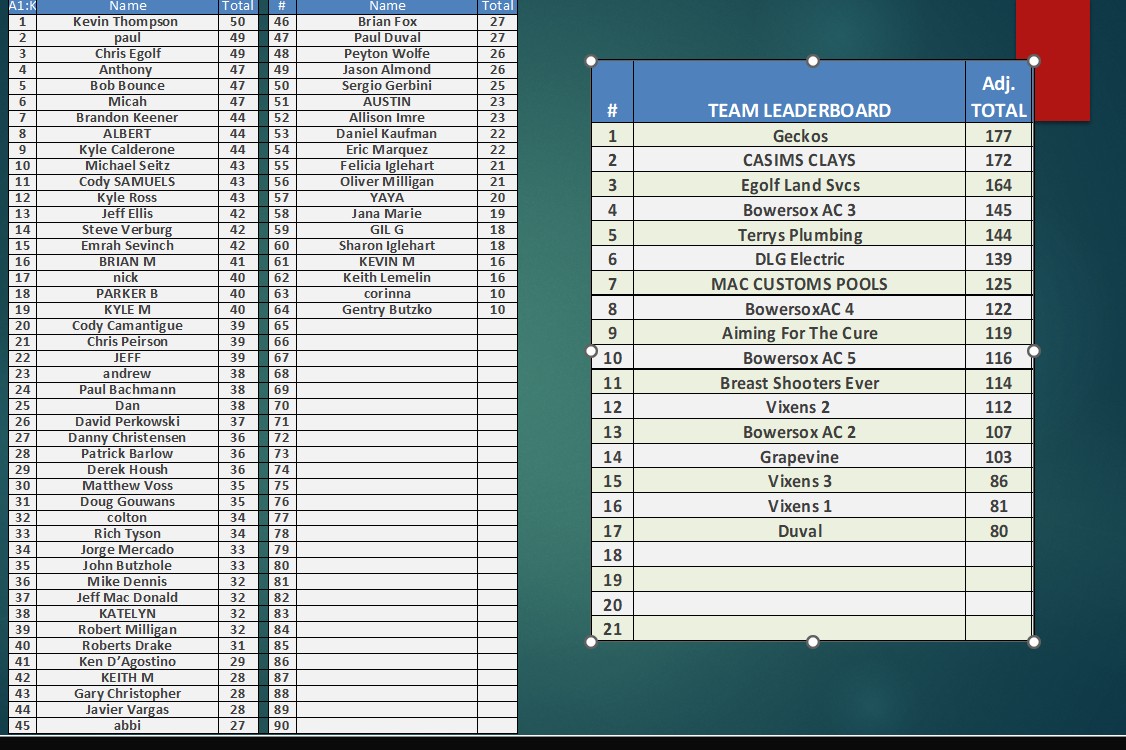Click the Adj. TOTAL column header
The height and width of the screenshot is (750, 1126).
pos(998,97)
